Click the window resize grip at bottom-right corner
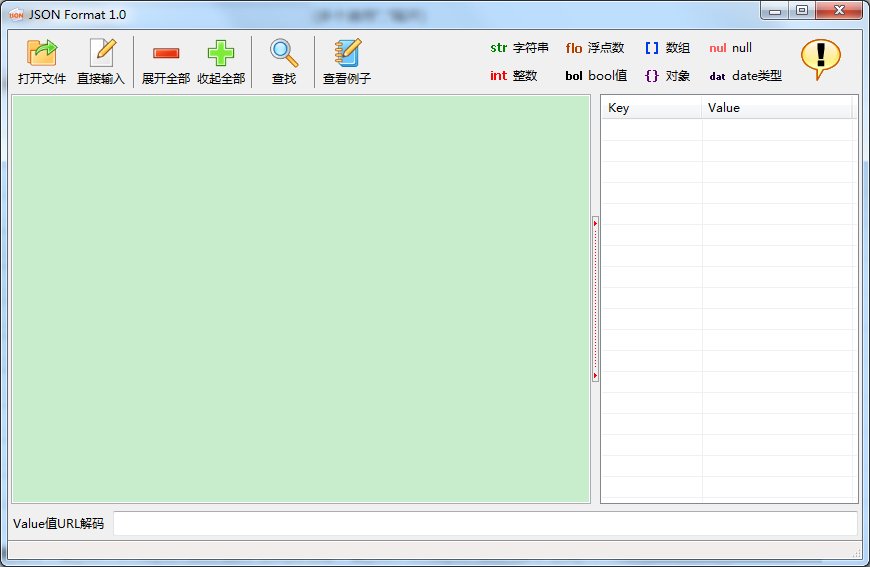This screenshot has height=567, width=870. click(x=856, y=553)
